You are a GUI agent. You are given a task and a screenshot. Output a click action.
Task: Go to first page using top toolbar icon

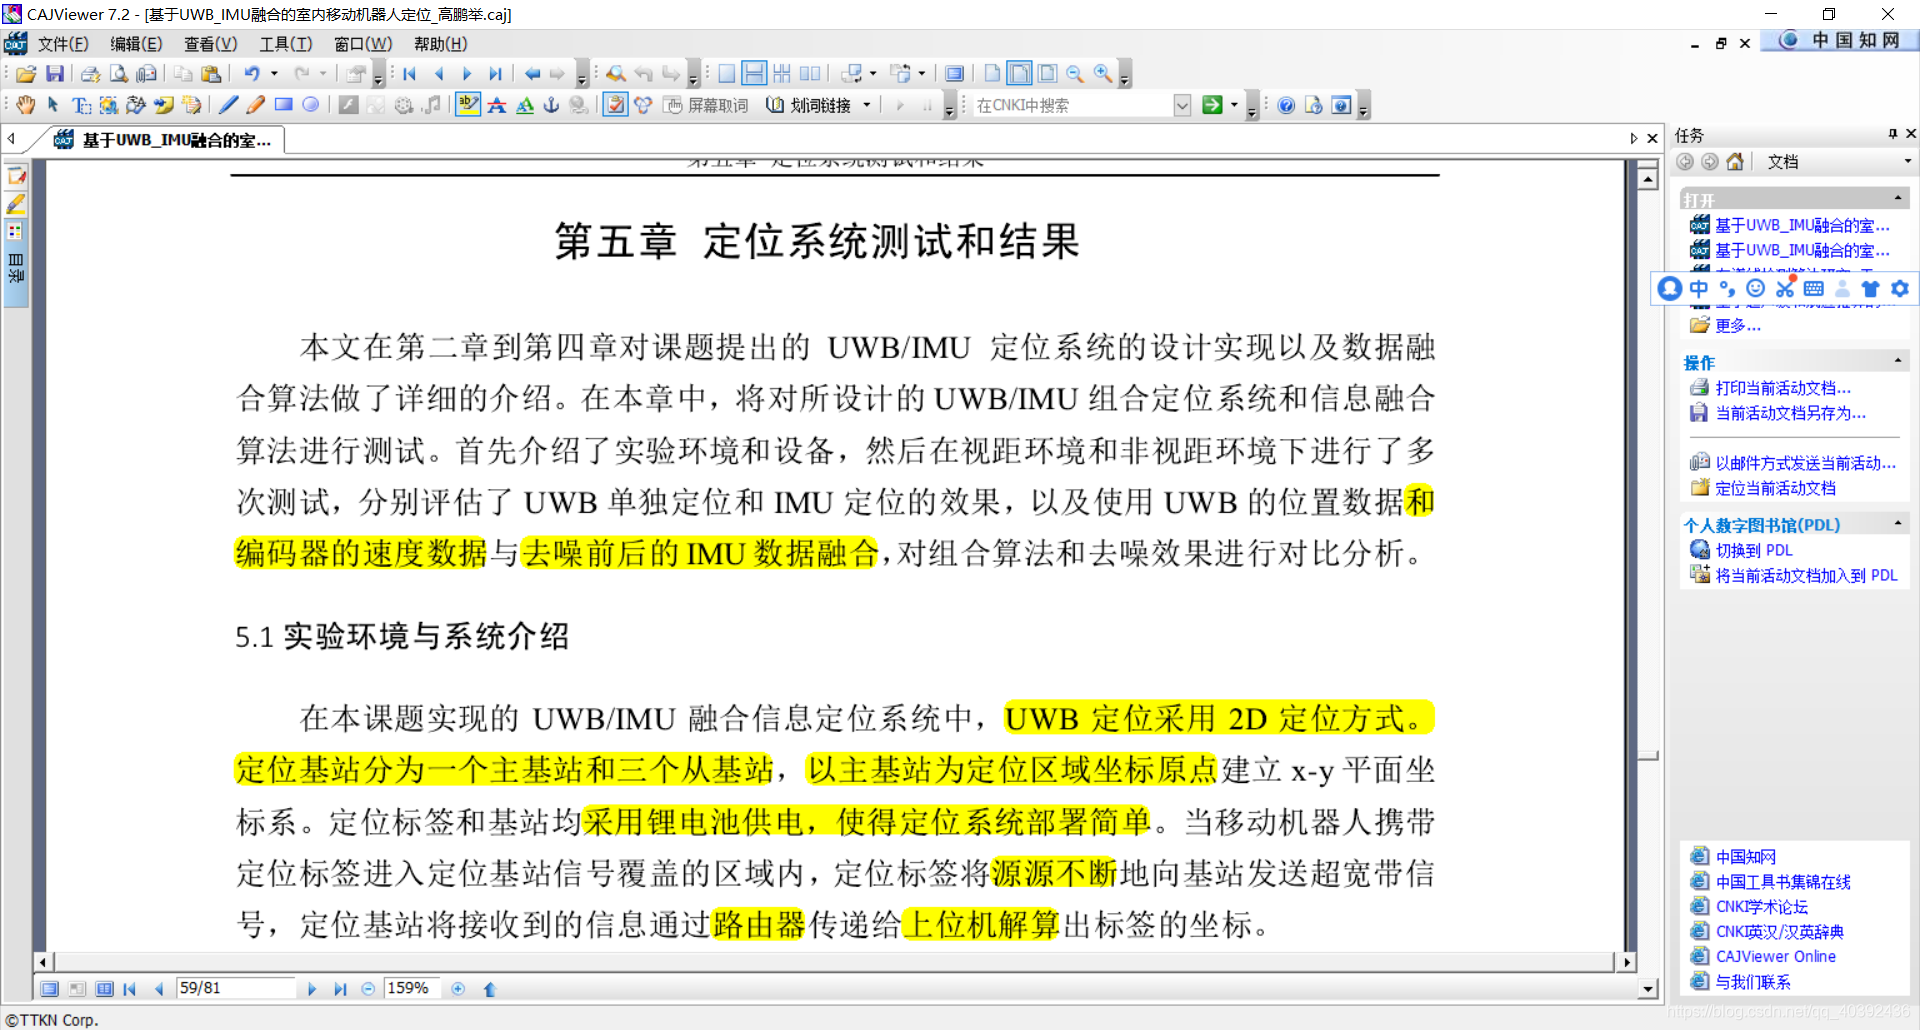point(410,74)
